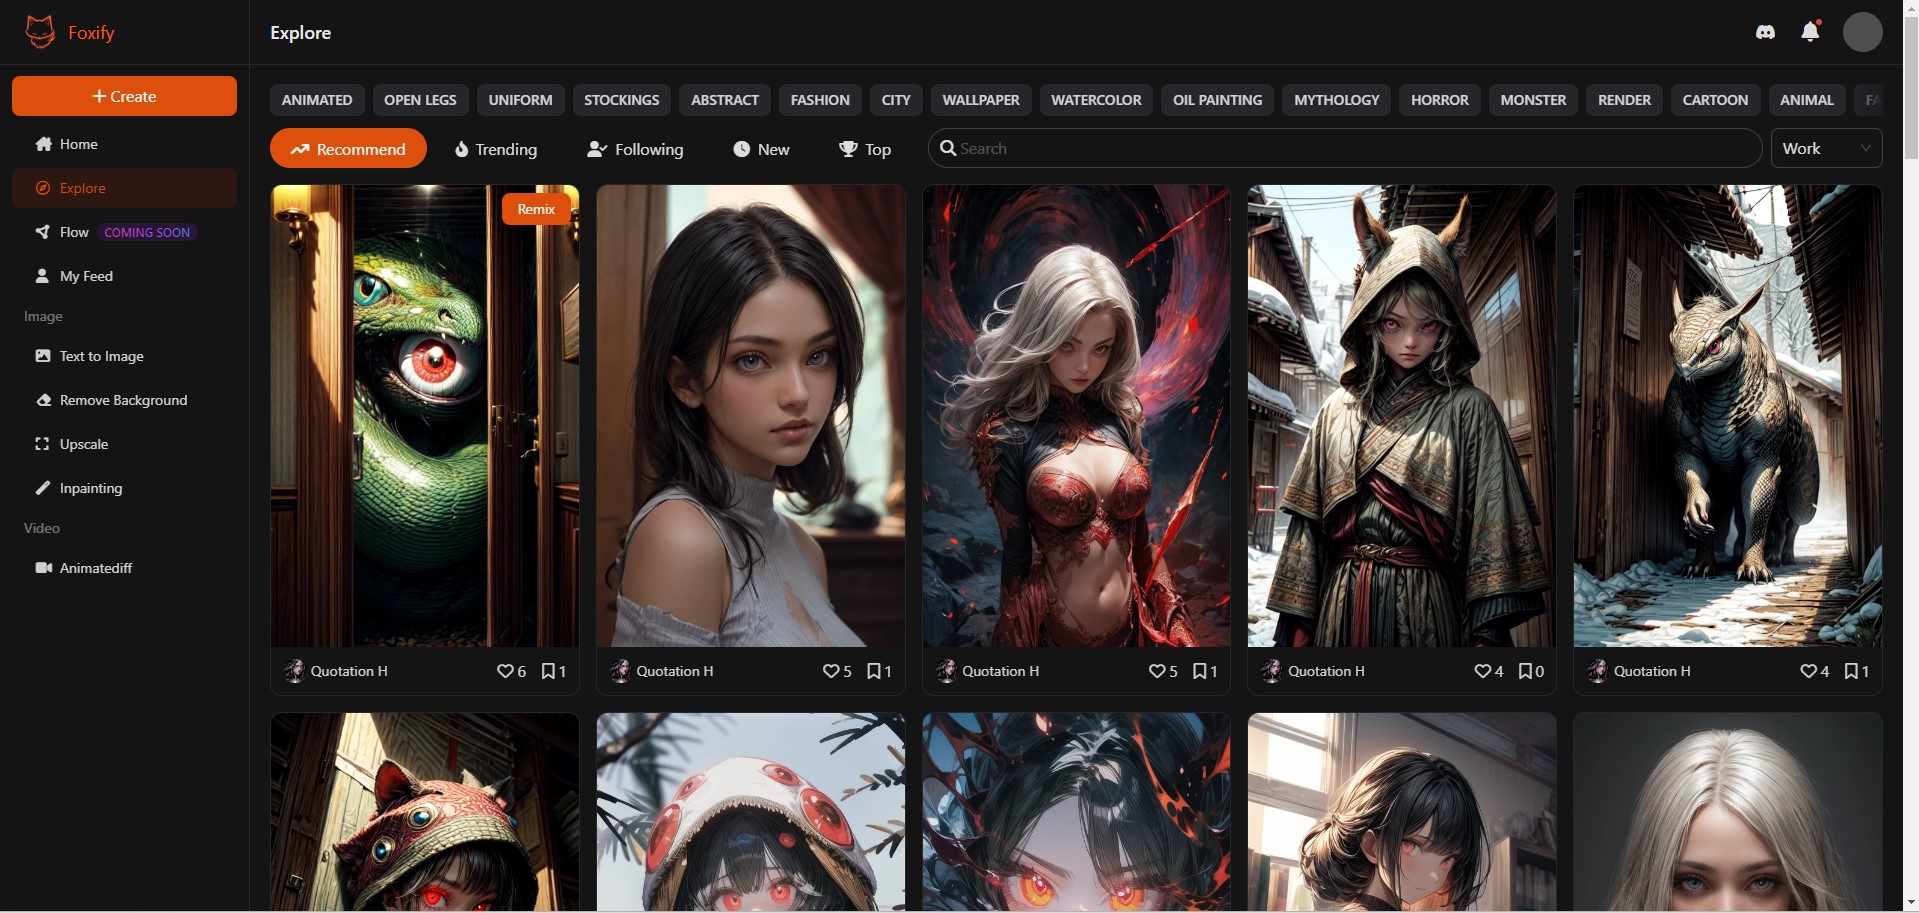The image size is (1919, 913).
Task: Filter by the WATERCOLOR tag
Action: (x=1096, y=100)
